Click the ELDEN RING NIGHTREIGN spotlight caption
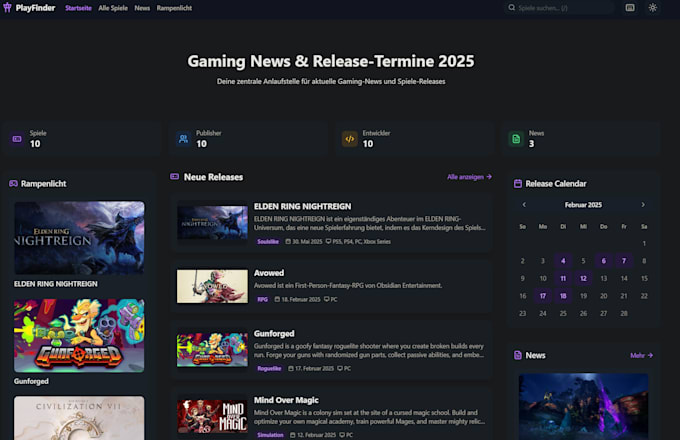 click(x=56, y=284)
